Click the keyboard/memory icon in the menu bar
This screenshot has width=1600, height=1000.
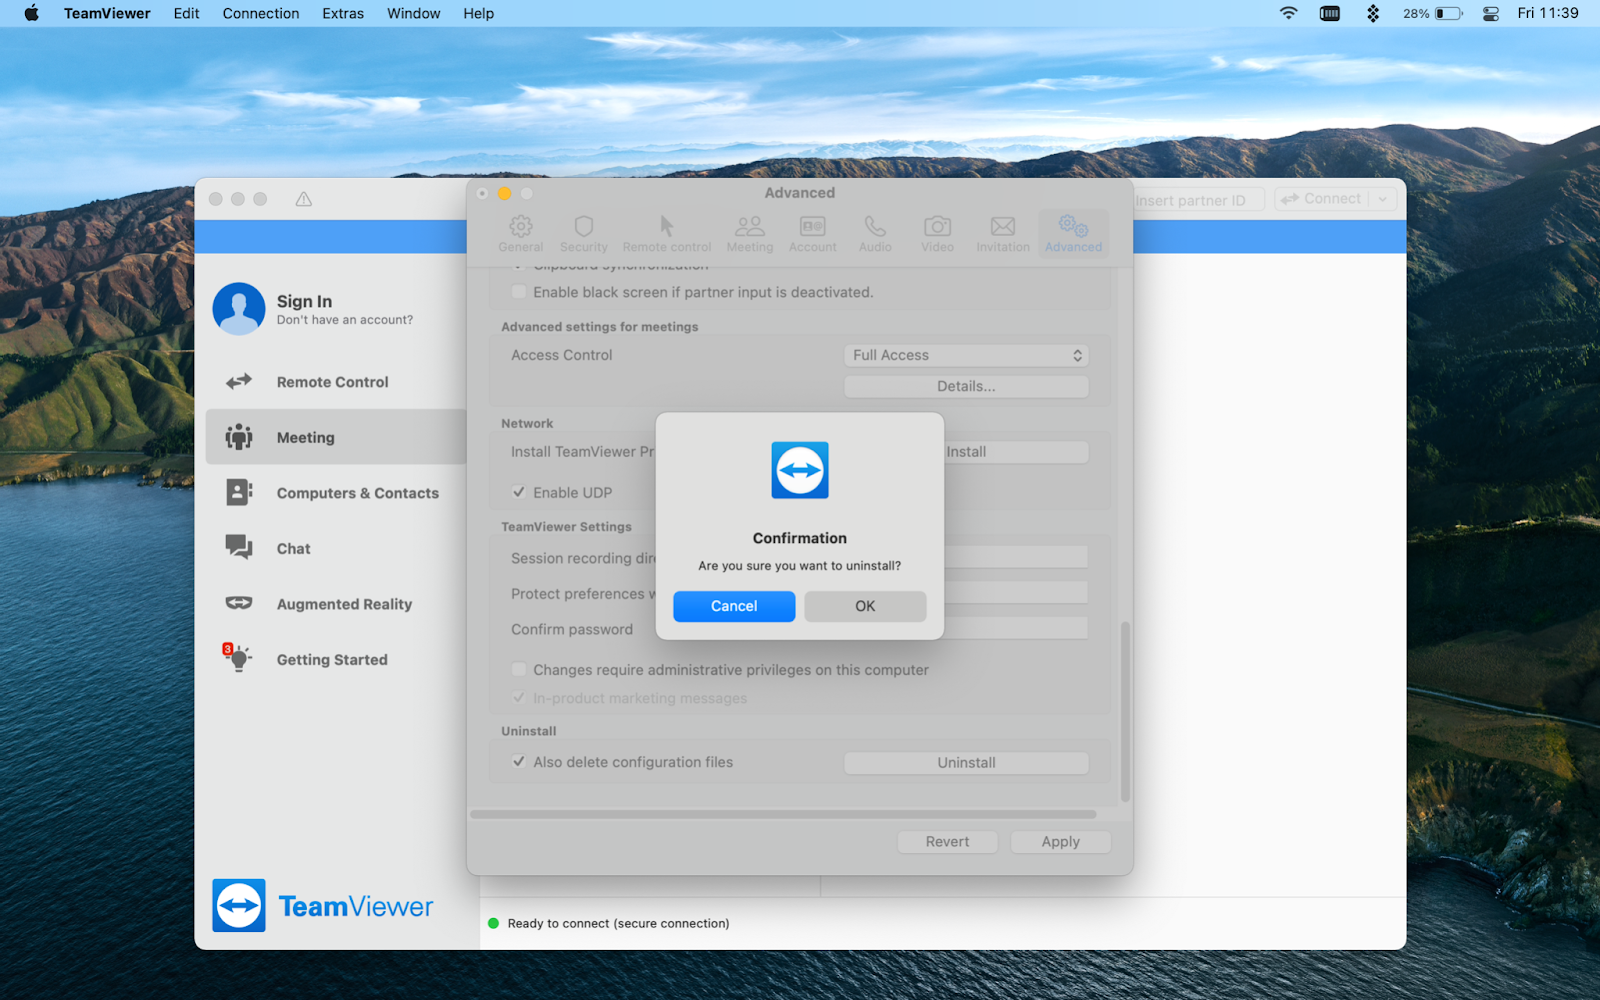pyautogui.click(x=1330, y=13)
